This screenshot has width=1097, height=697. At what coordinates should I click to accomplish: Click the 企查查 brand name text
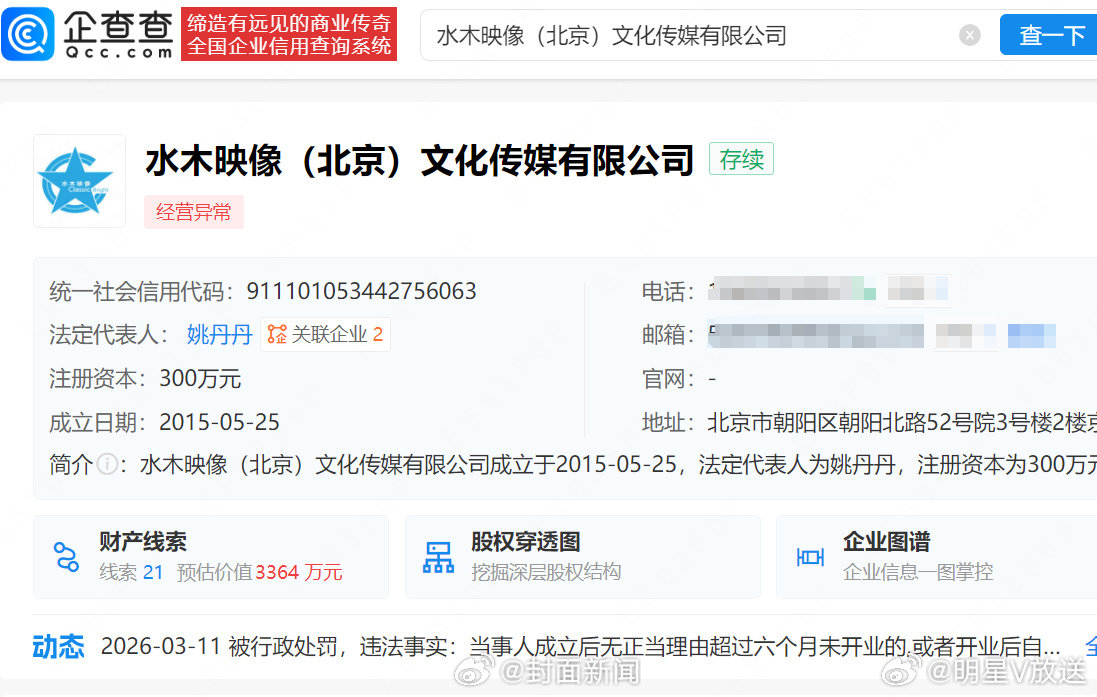pos(118,28)
